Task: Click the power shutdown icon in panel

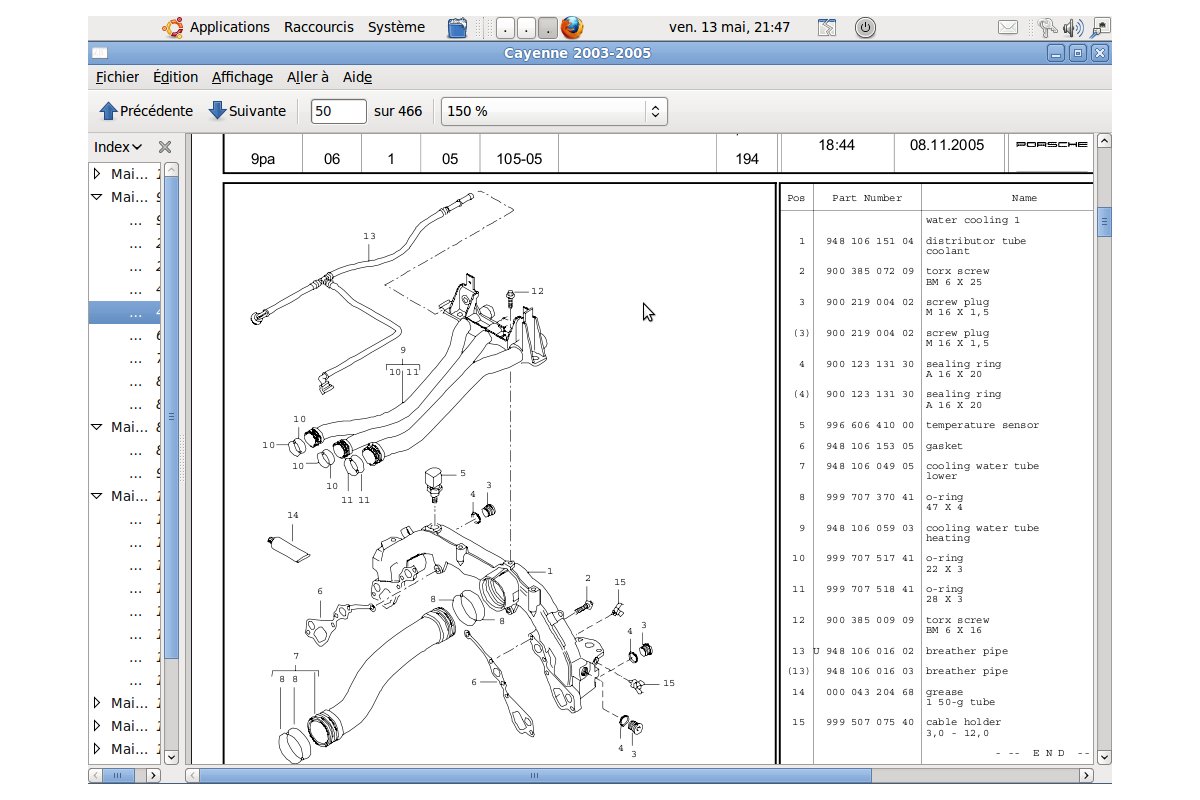Action: point(866,27)
